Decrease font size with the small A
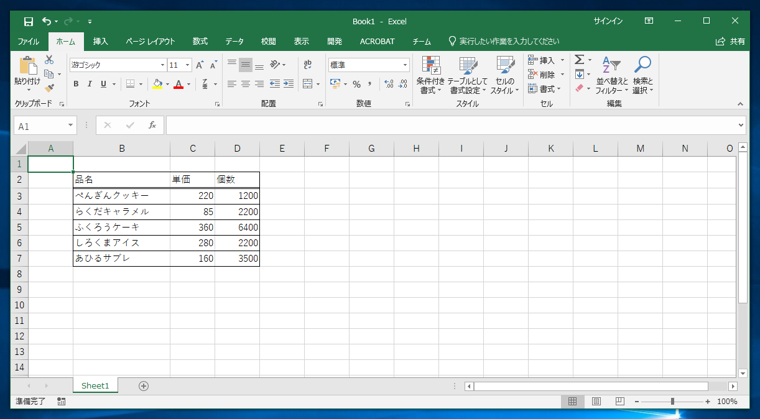This screenshot has width=760, height=419. click(x=213, y=65)
